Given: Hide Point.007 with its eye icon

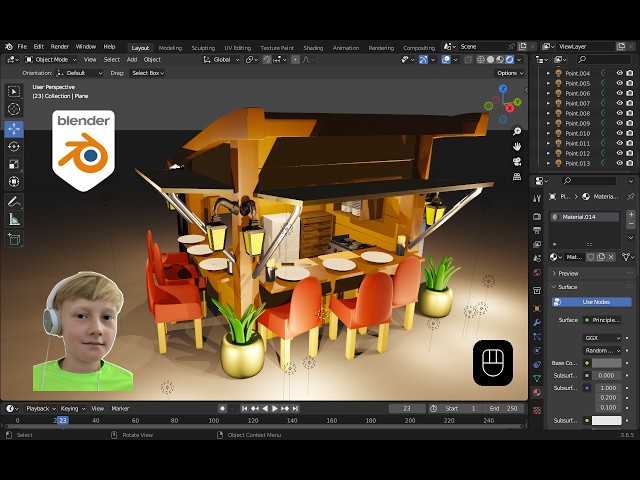Looking at the screenshot, I should (x=620, y=103).
